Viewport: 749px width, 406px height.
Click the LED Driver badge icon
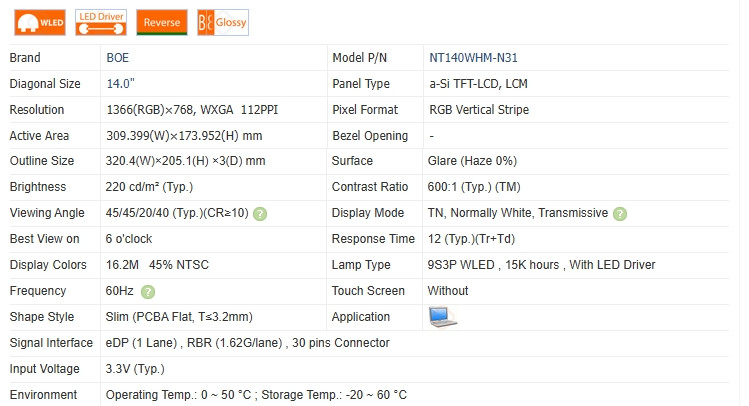[101, 22]
